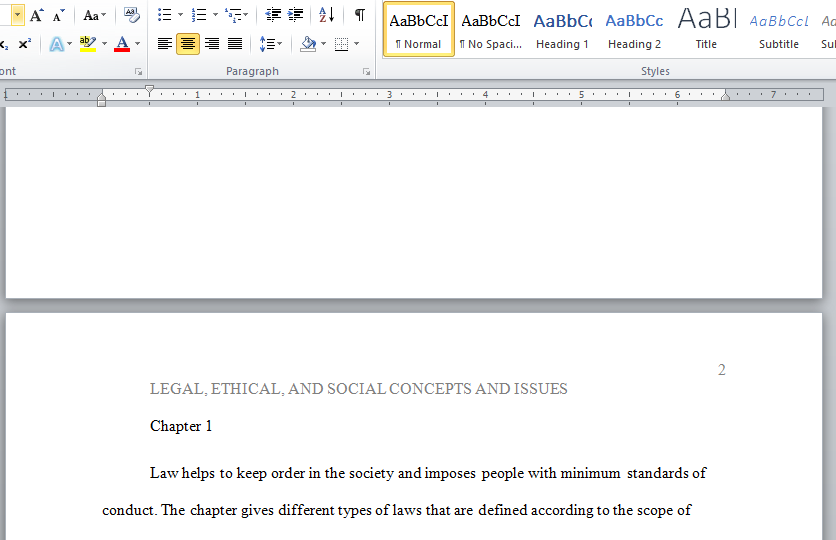Viewport: 836px width, 540px height.
Task: Open the Borders dropdown arrow
Action: (356, 44)
